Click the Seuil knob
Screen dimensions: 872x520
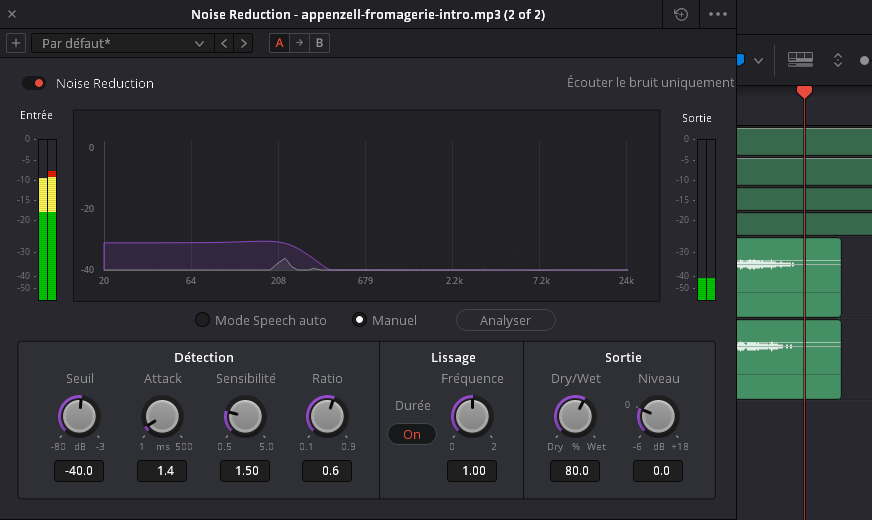pos(79,416)
